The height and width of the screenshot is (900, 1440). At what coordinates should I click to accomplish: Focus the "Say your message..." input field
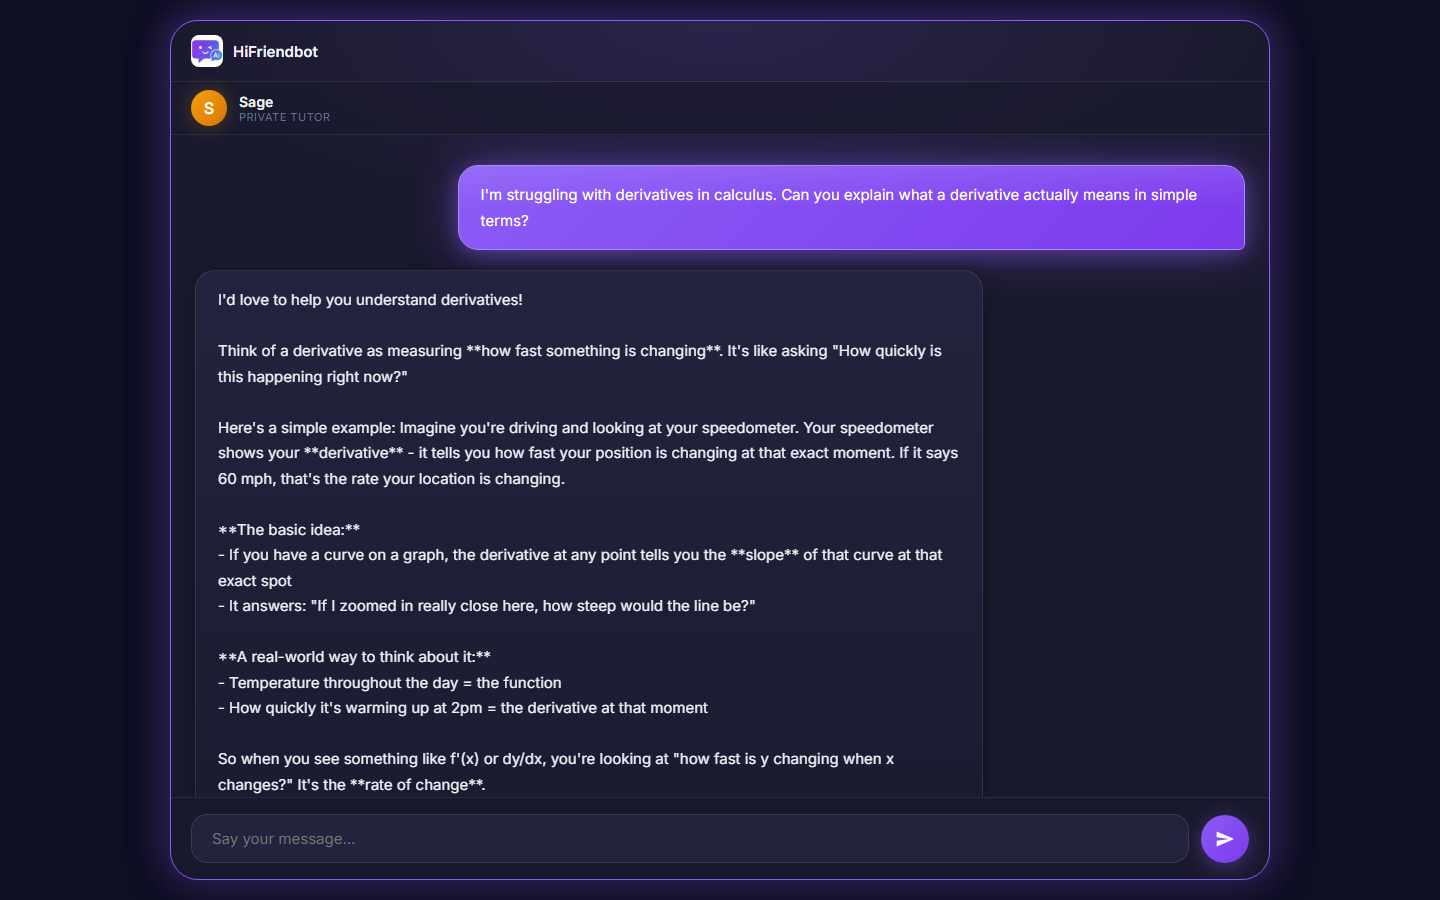689,839
